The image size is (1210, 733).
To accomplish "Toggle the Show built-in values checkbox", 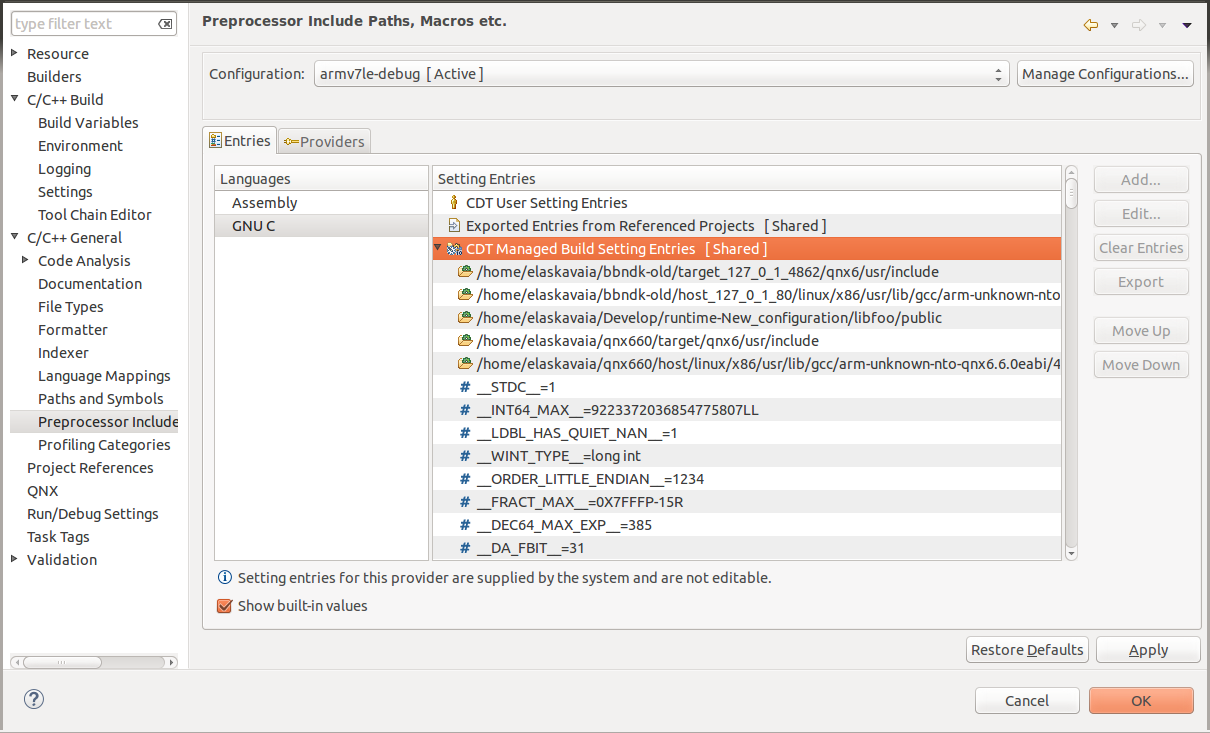I will 225,606.
